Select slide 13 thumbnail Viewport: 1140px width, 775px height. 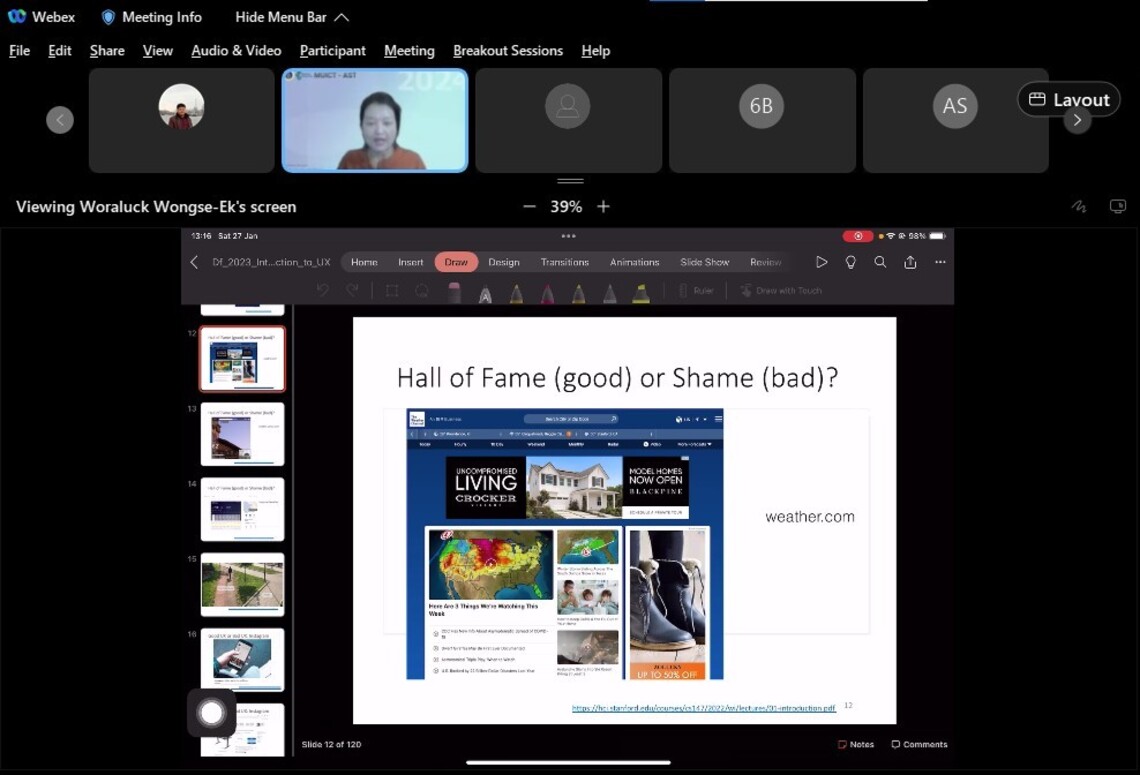click(243, 434)
